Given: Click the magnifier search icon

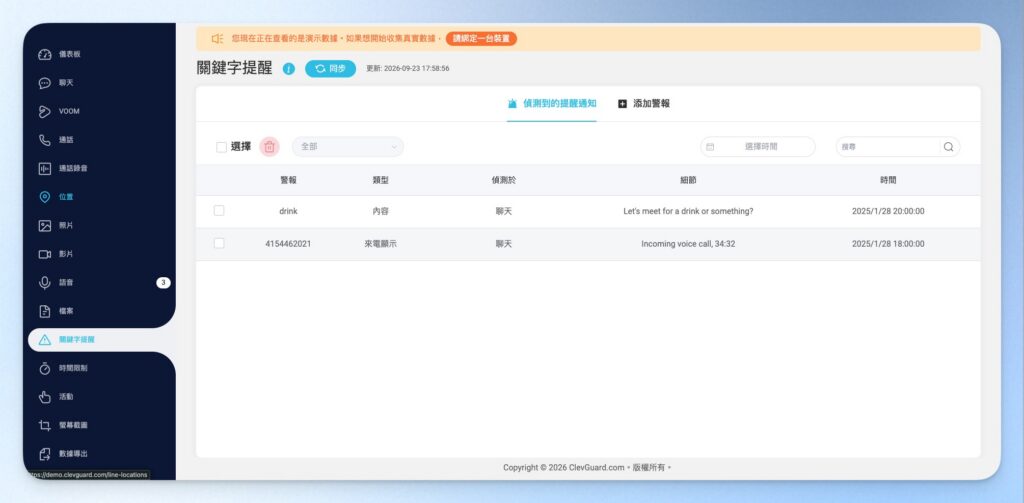Looking at the screenshot, I should tap(948, 147).
